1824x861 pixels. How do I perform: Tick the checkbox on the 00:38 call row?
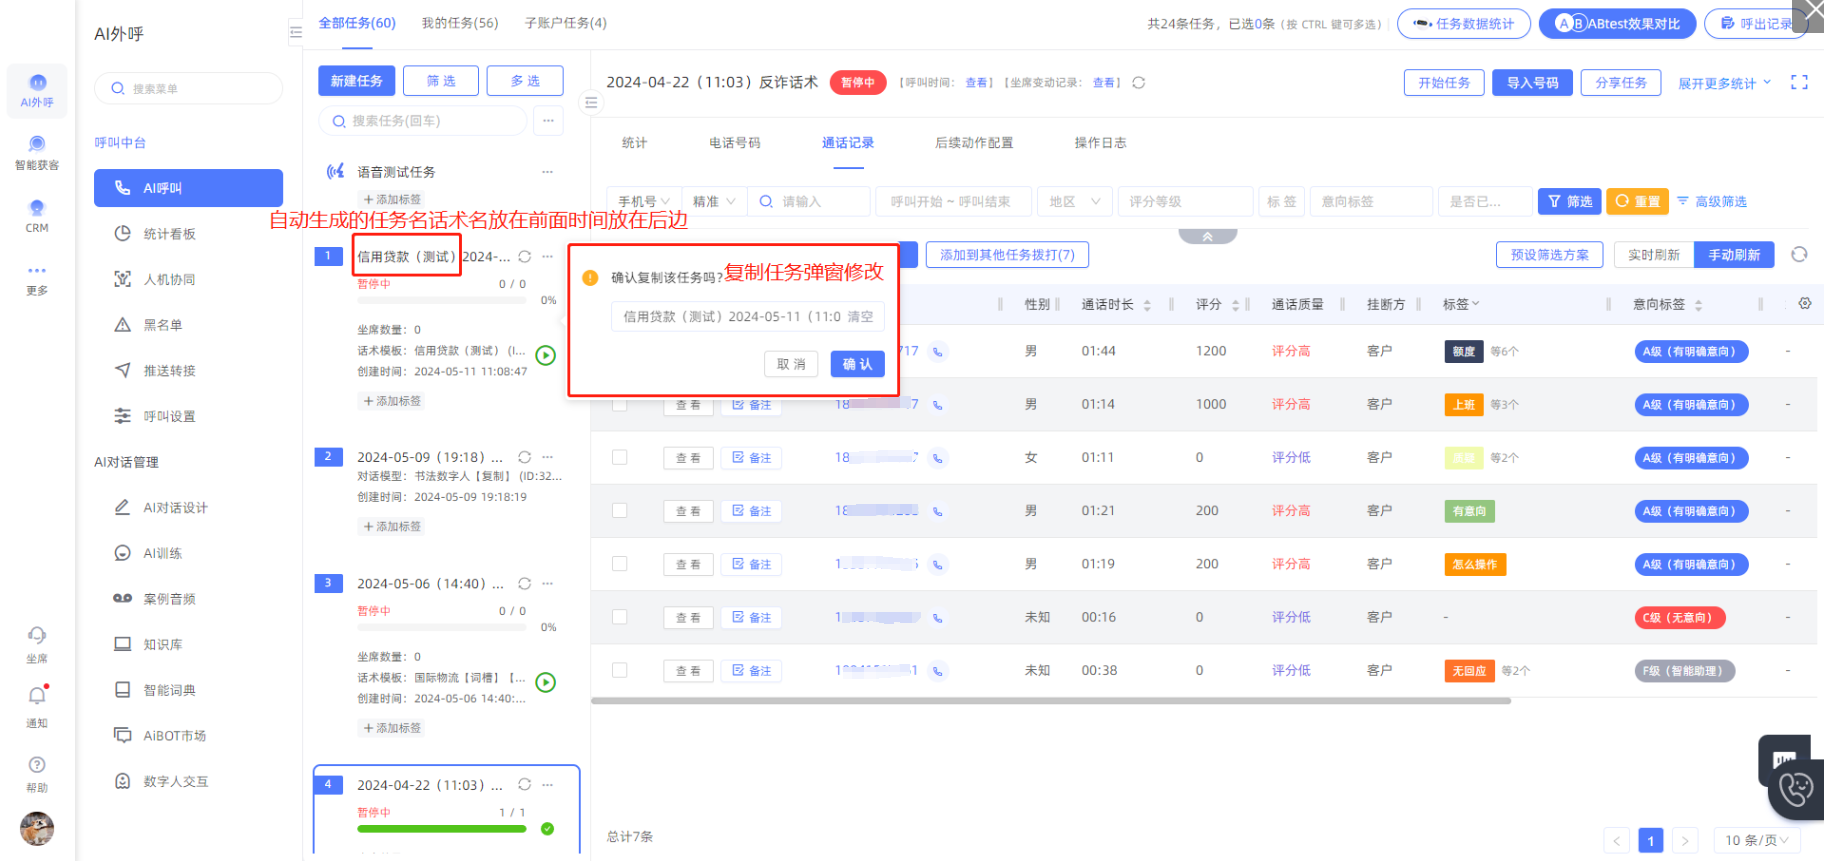click(620, 670)
